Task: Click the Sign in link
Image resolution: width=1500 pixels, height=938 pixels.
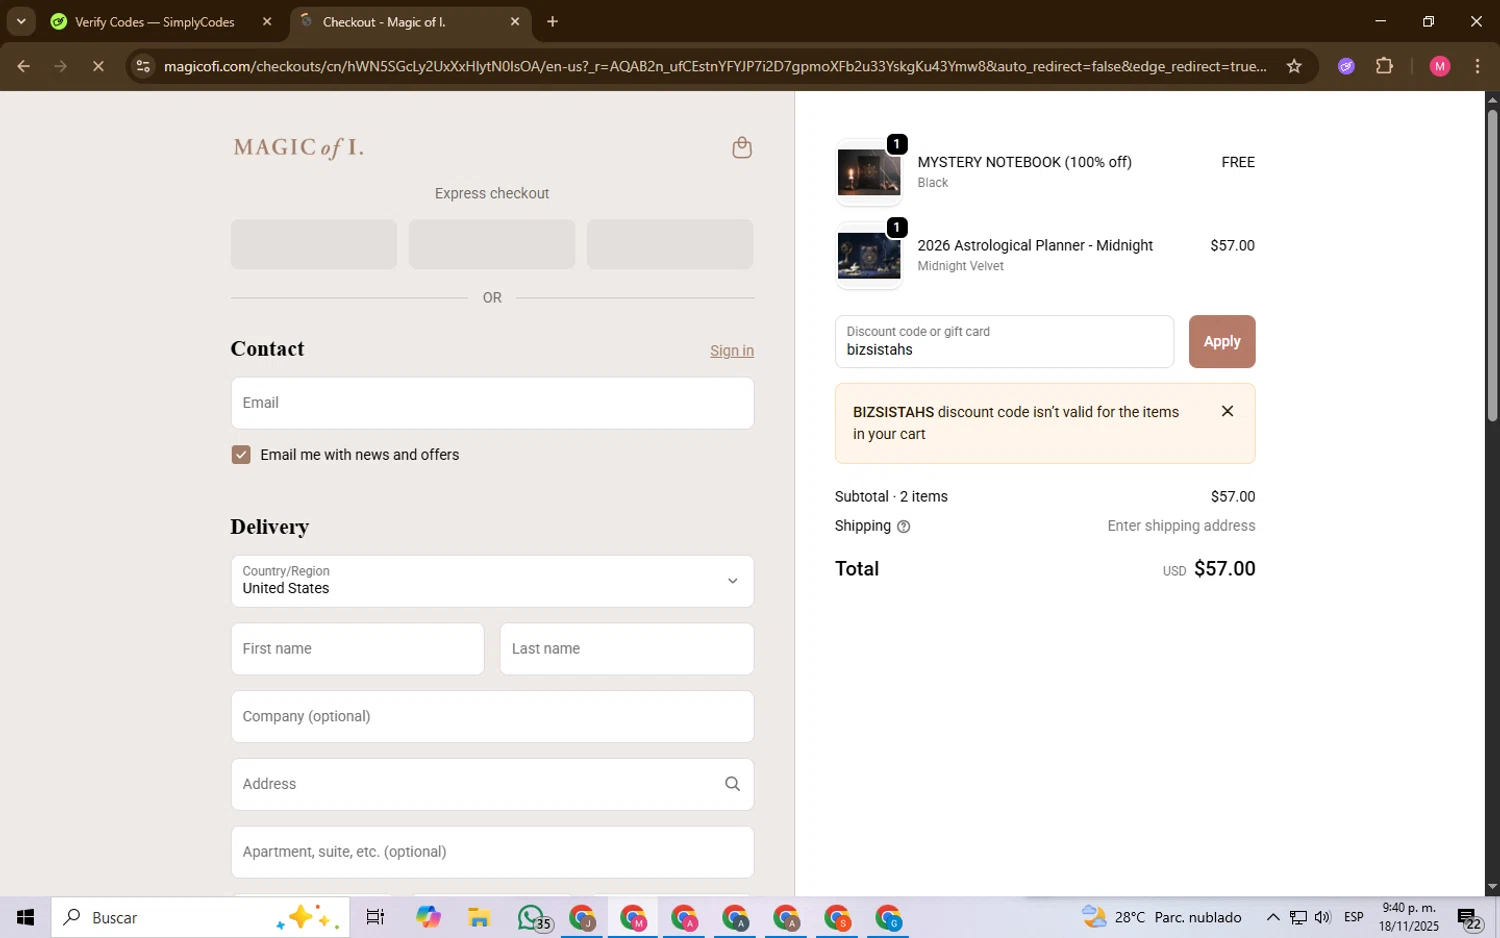Action: [x=732, y=351]
